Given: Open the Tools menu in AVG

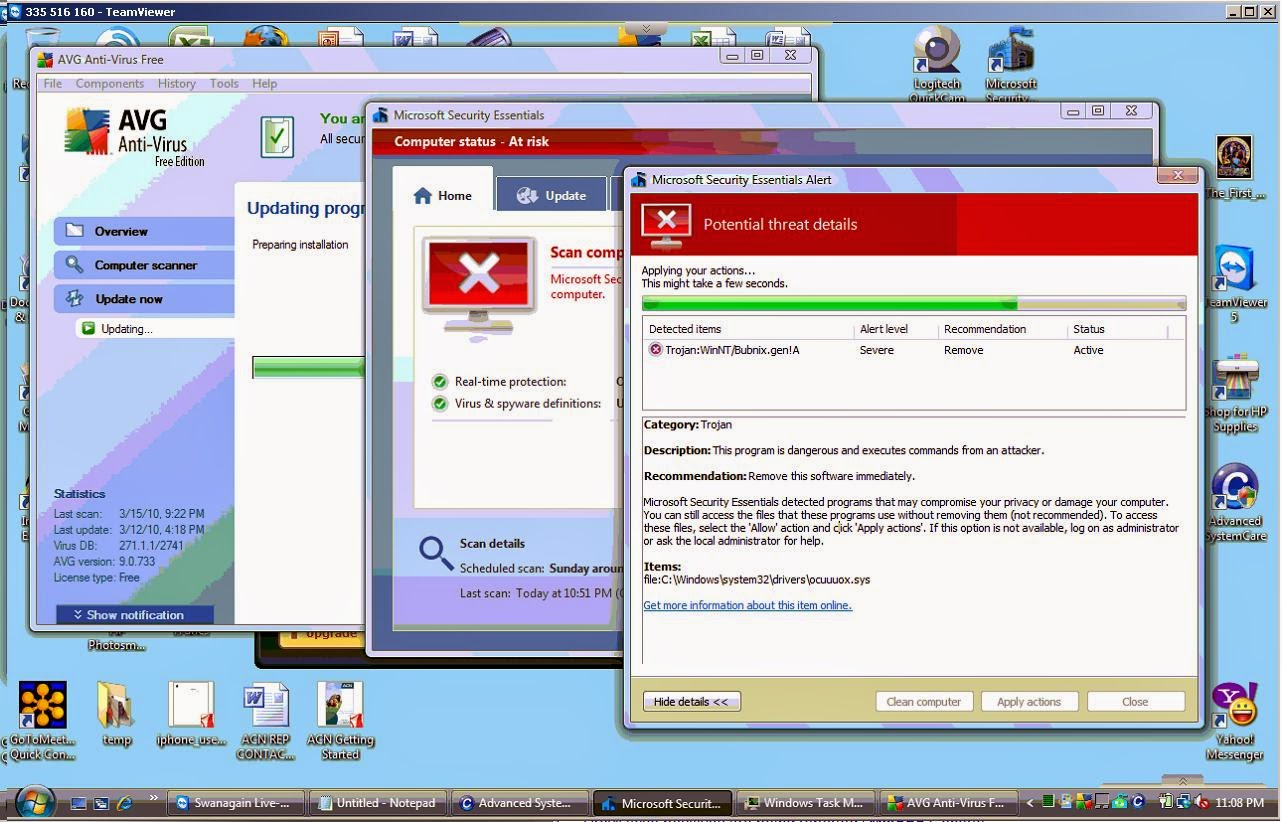Looking at the screenshot, I should click(x=223, y=83).
